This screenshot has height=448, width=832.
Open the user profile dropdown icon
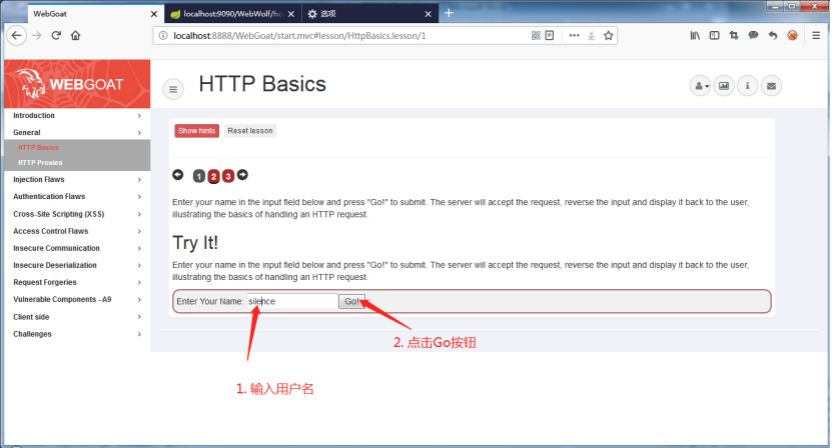[700, 86]
